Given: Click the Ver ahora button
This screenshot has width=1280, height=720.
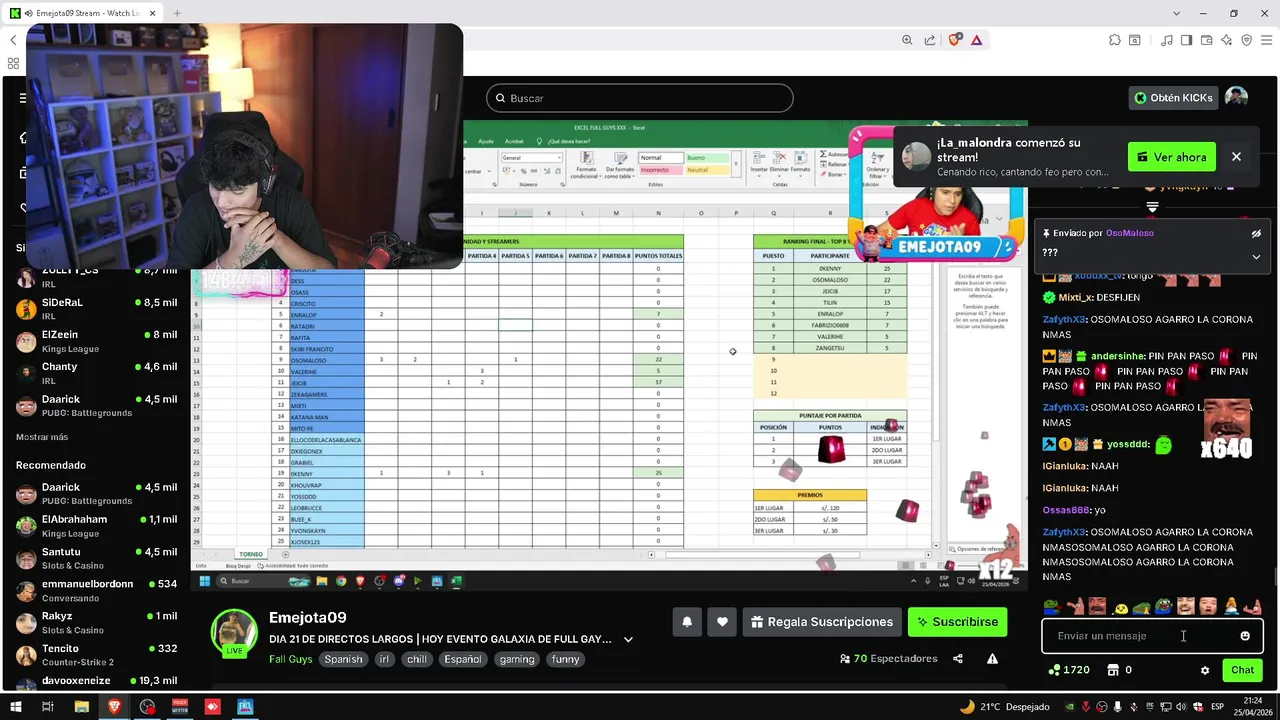Looking at the screenshot, I should point(1172,157).
